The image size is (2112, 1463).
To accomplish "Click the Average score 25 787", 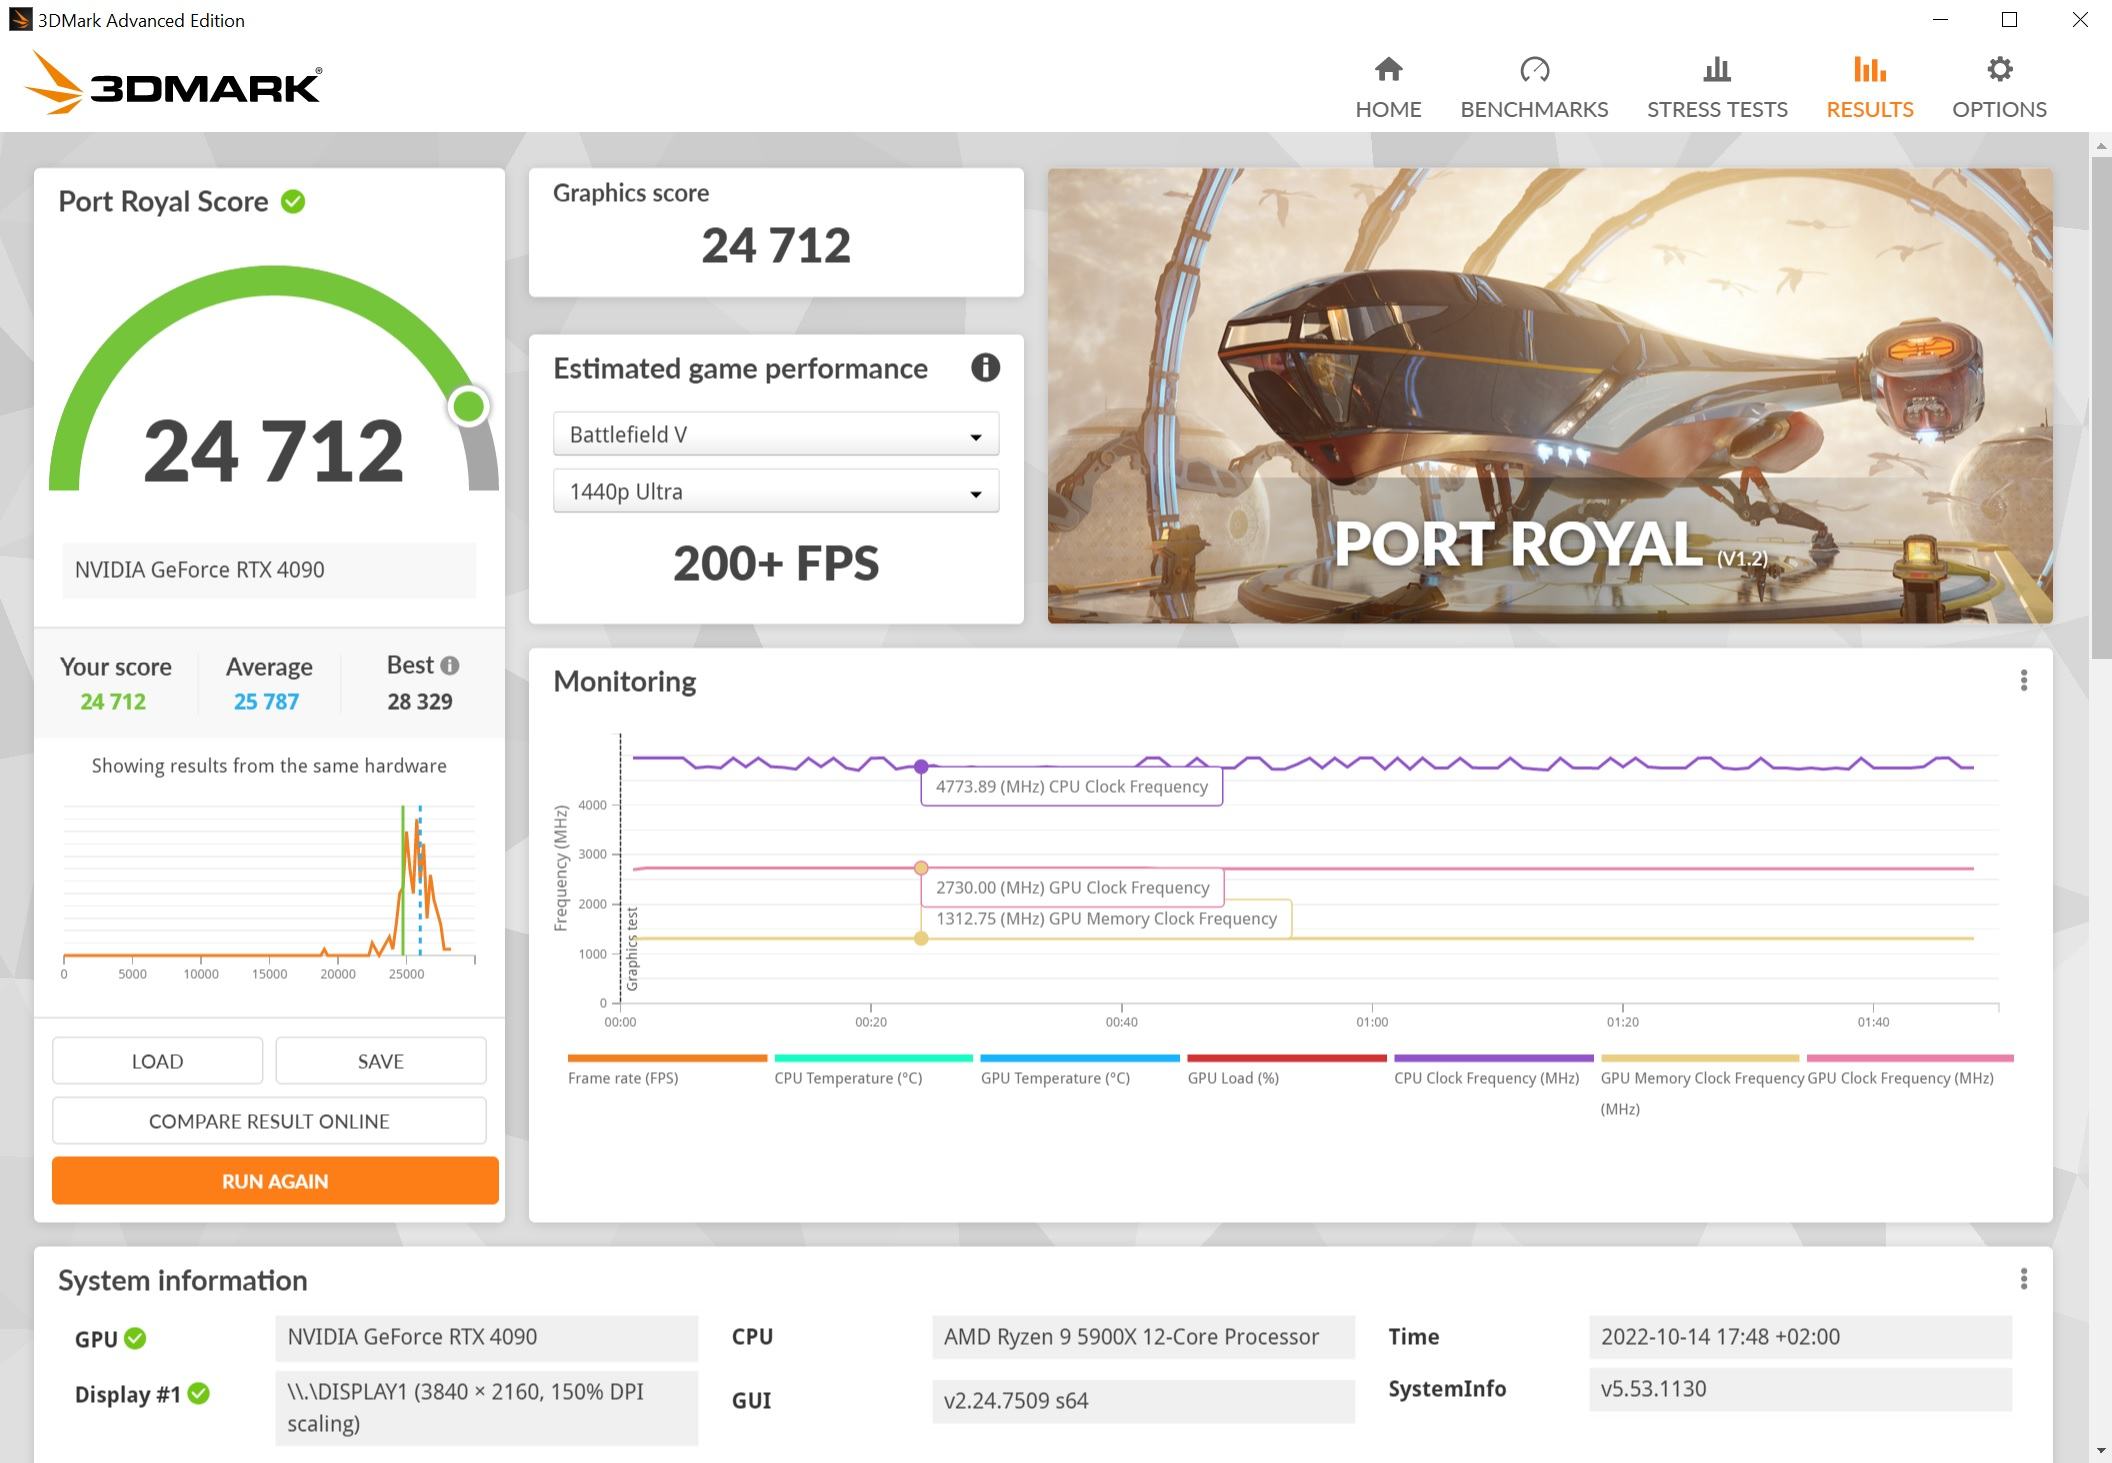I will click(266, 702).
